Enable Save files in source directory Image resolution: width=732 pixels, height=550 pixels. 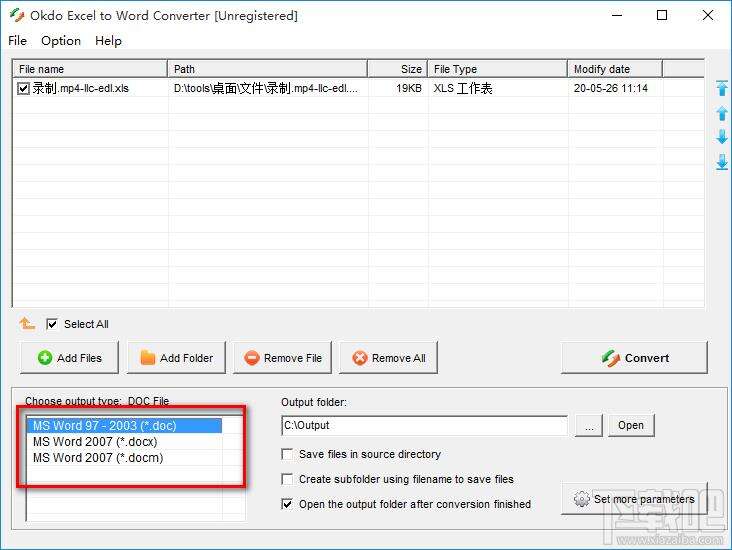click(x=287, y=454)
